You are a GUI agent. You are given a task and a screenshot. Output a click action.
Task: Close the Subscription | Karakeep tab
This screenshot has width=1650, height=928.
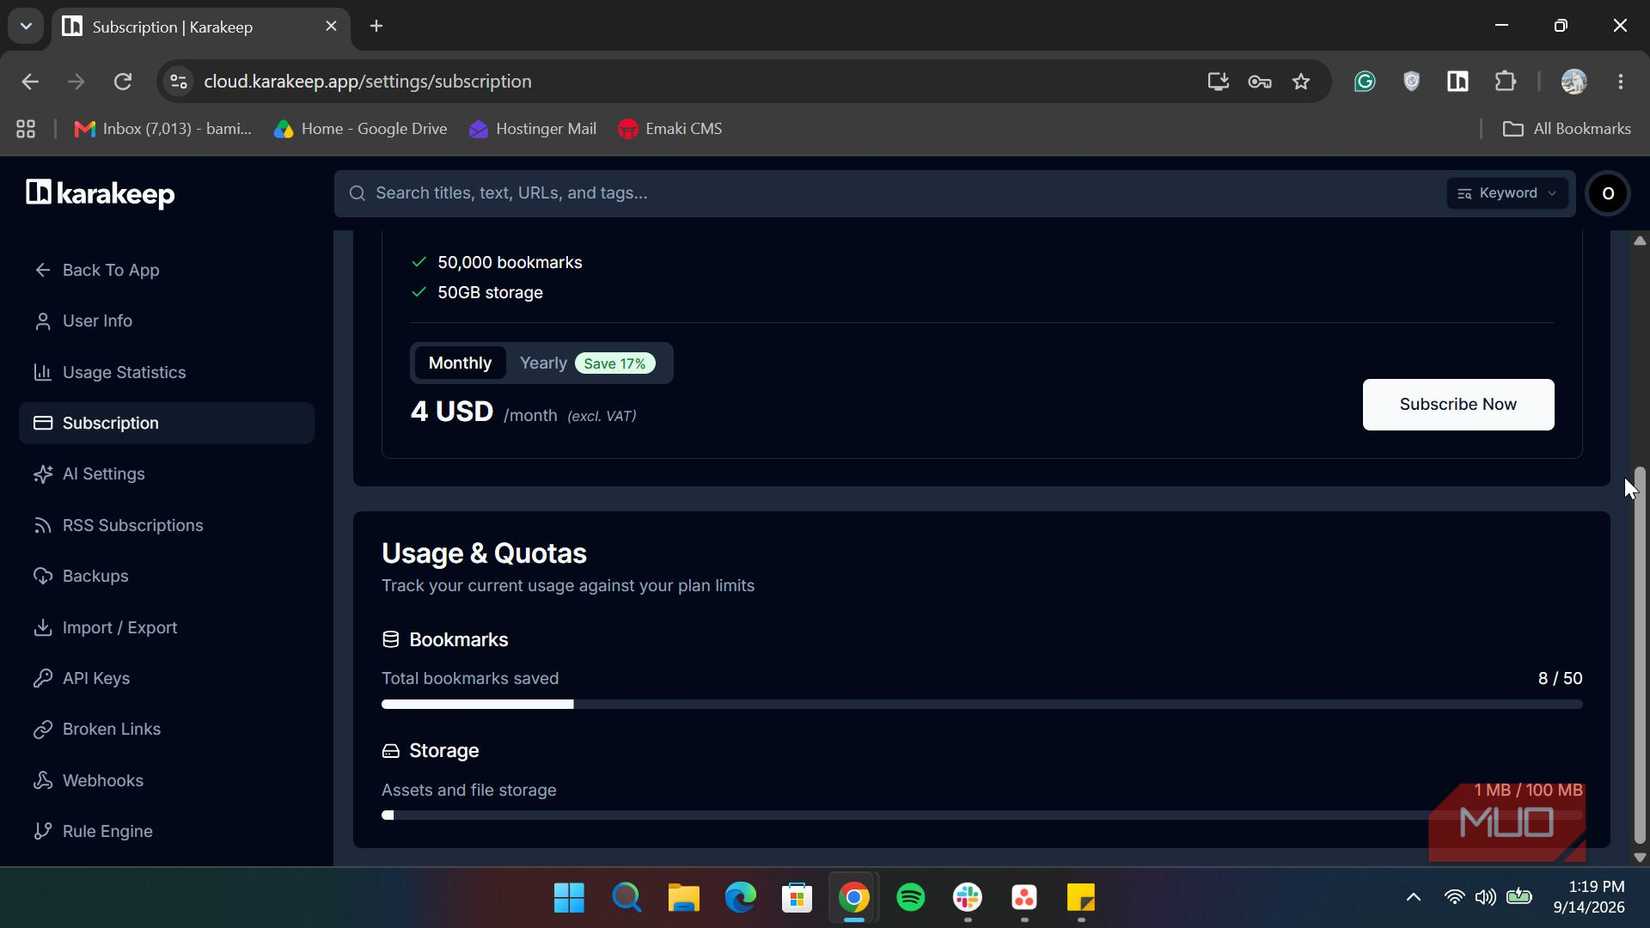331,26
